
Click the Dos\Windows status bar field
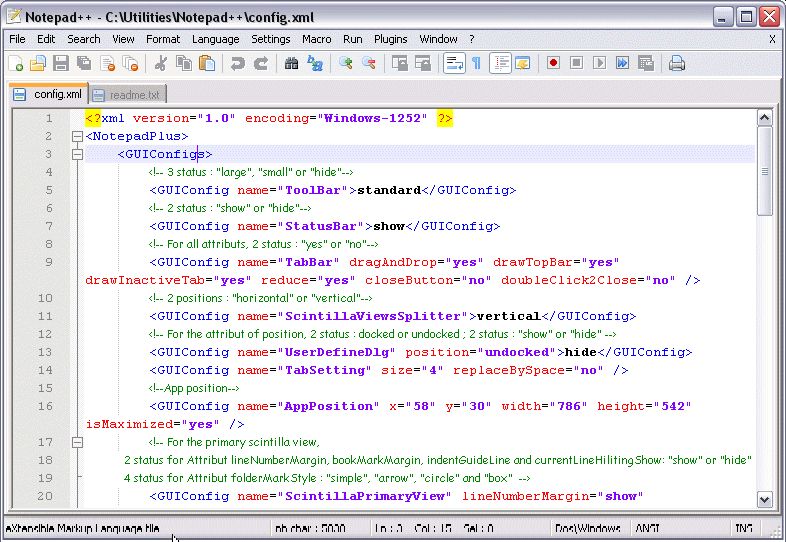pyautogui.click(x=587, y=528)
